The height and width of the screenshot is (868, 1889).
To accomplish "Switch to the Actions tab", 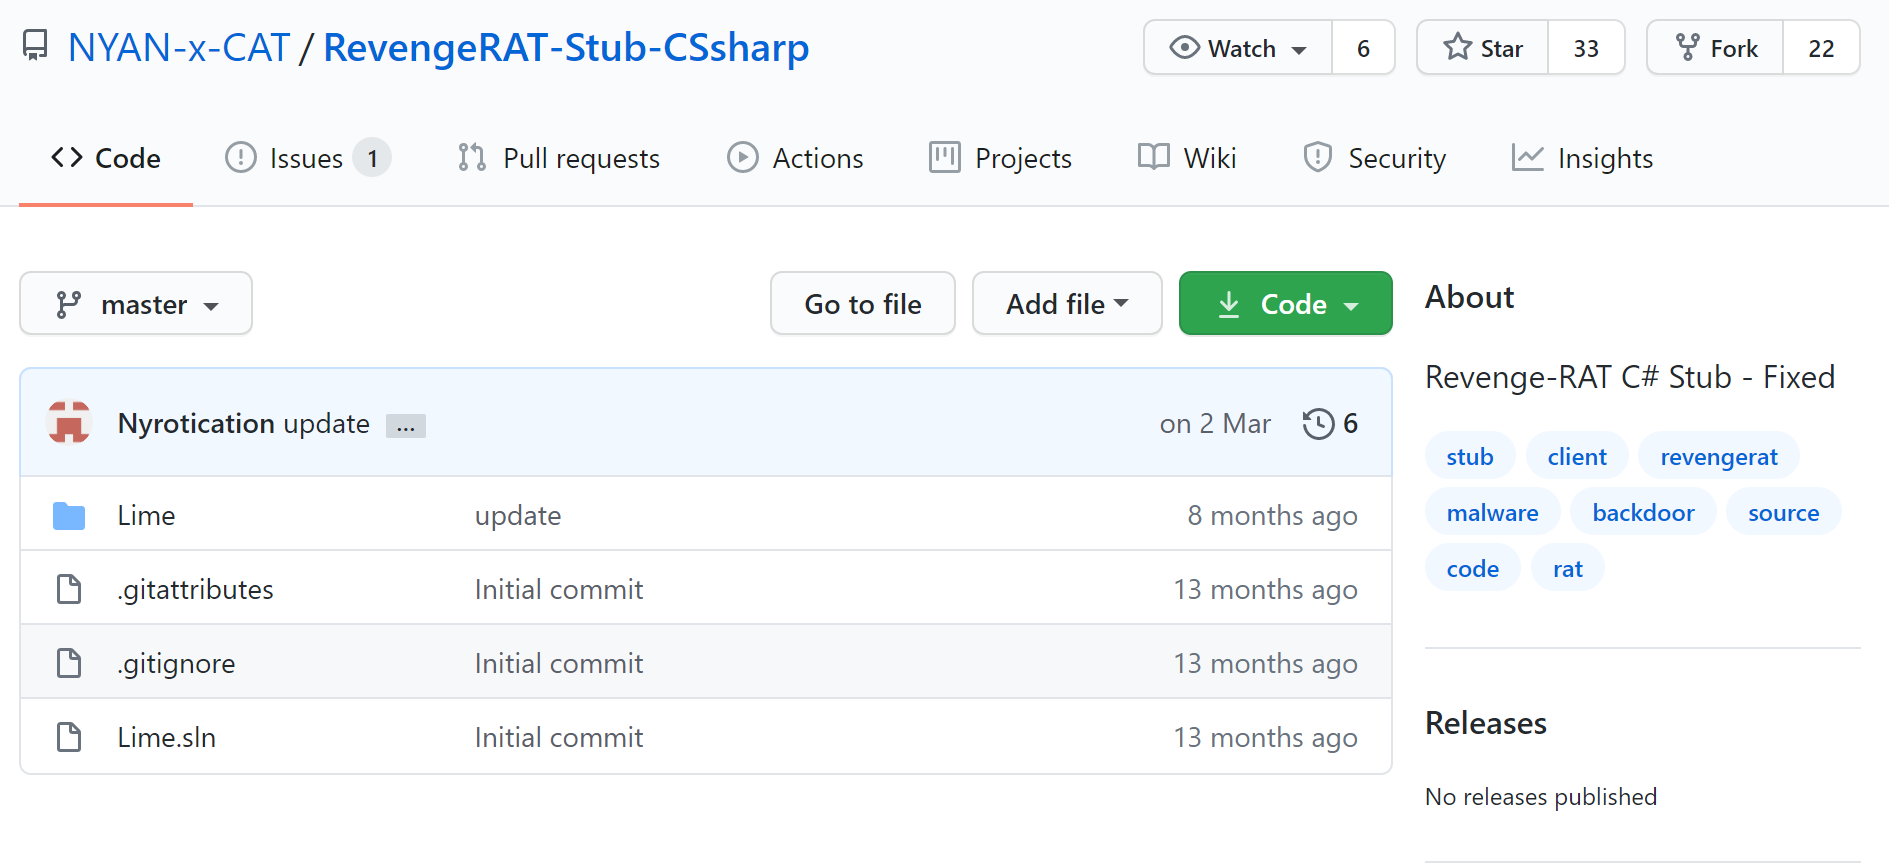I will pyautogui.click(x=795, y=158).
